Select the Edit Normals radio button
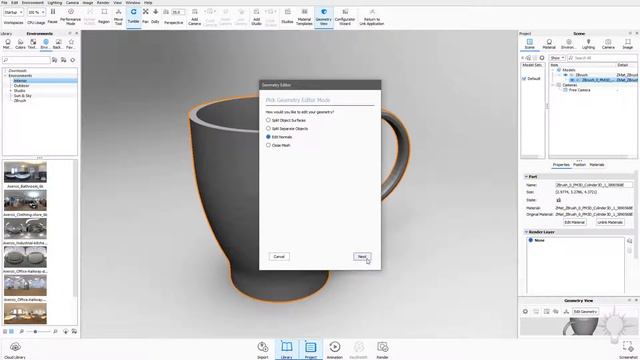The image size is (640, 360). pyautogui.click(x=268, y=137)
